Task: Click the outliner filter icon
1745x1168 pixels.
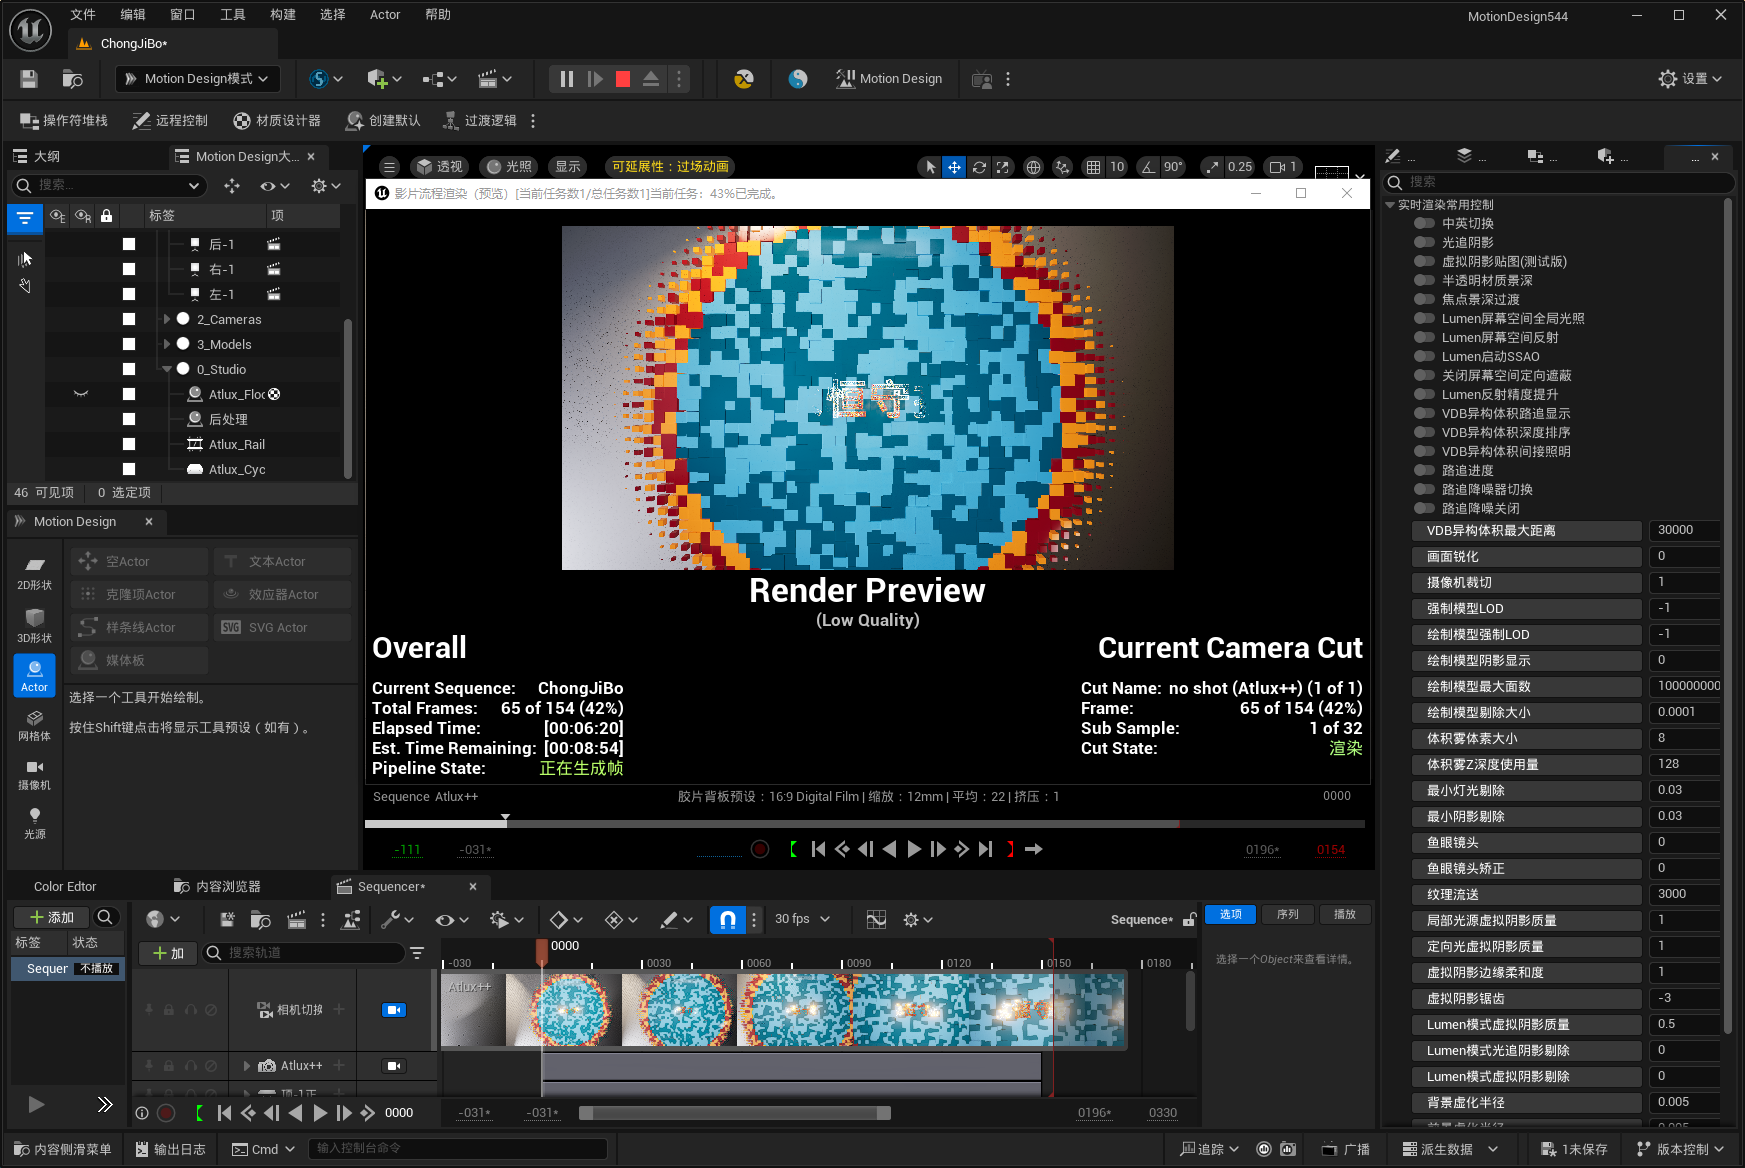Action: tap(25, 217)
